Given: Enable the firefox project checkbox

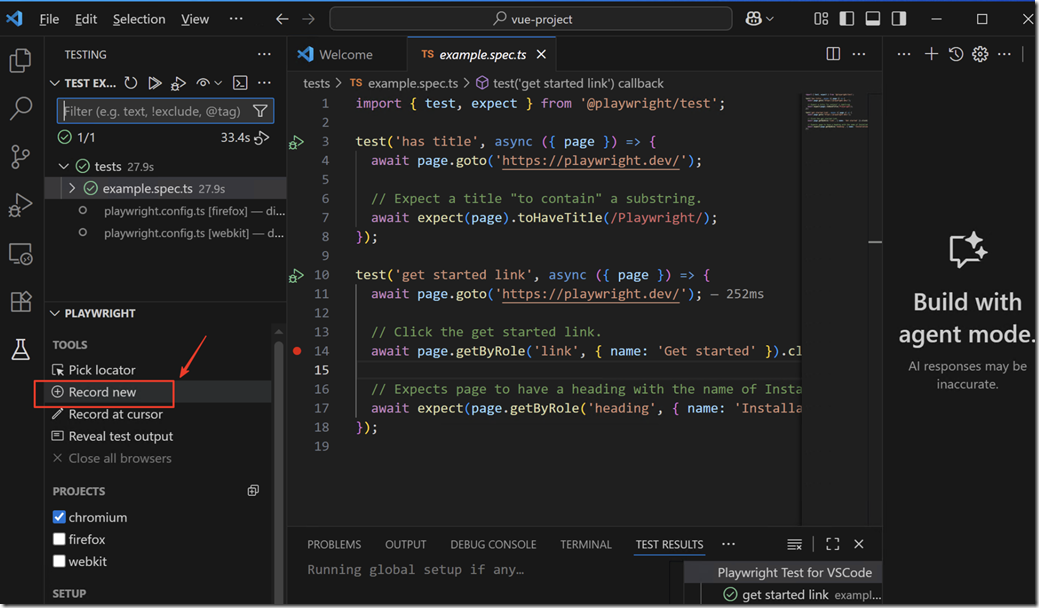Looking at the screenshot, I should [59, 539].
